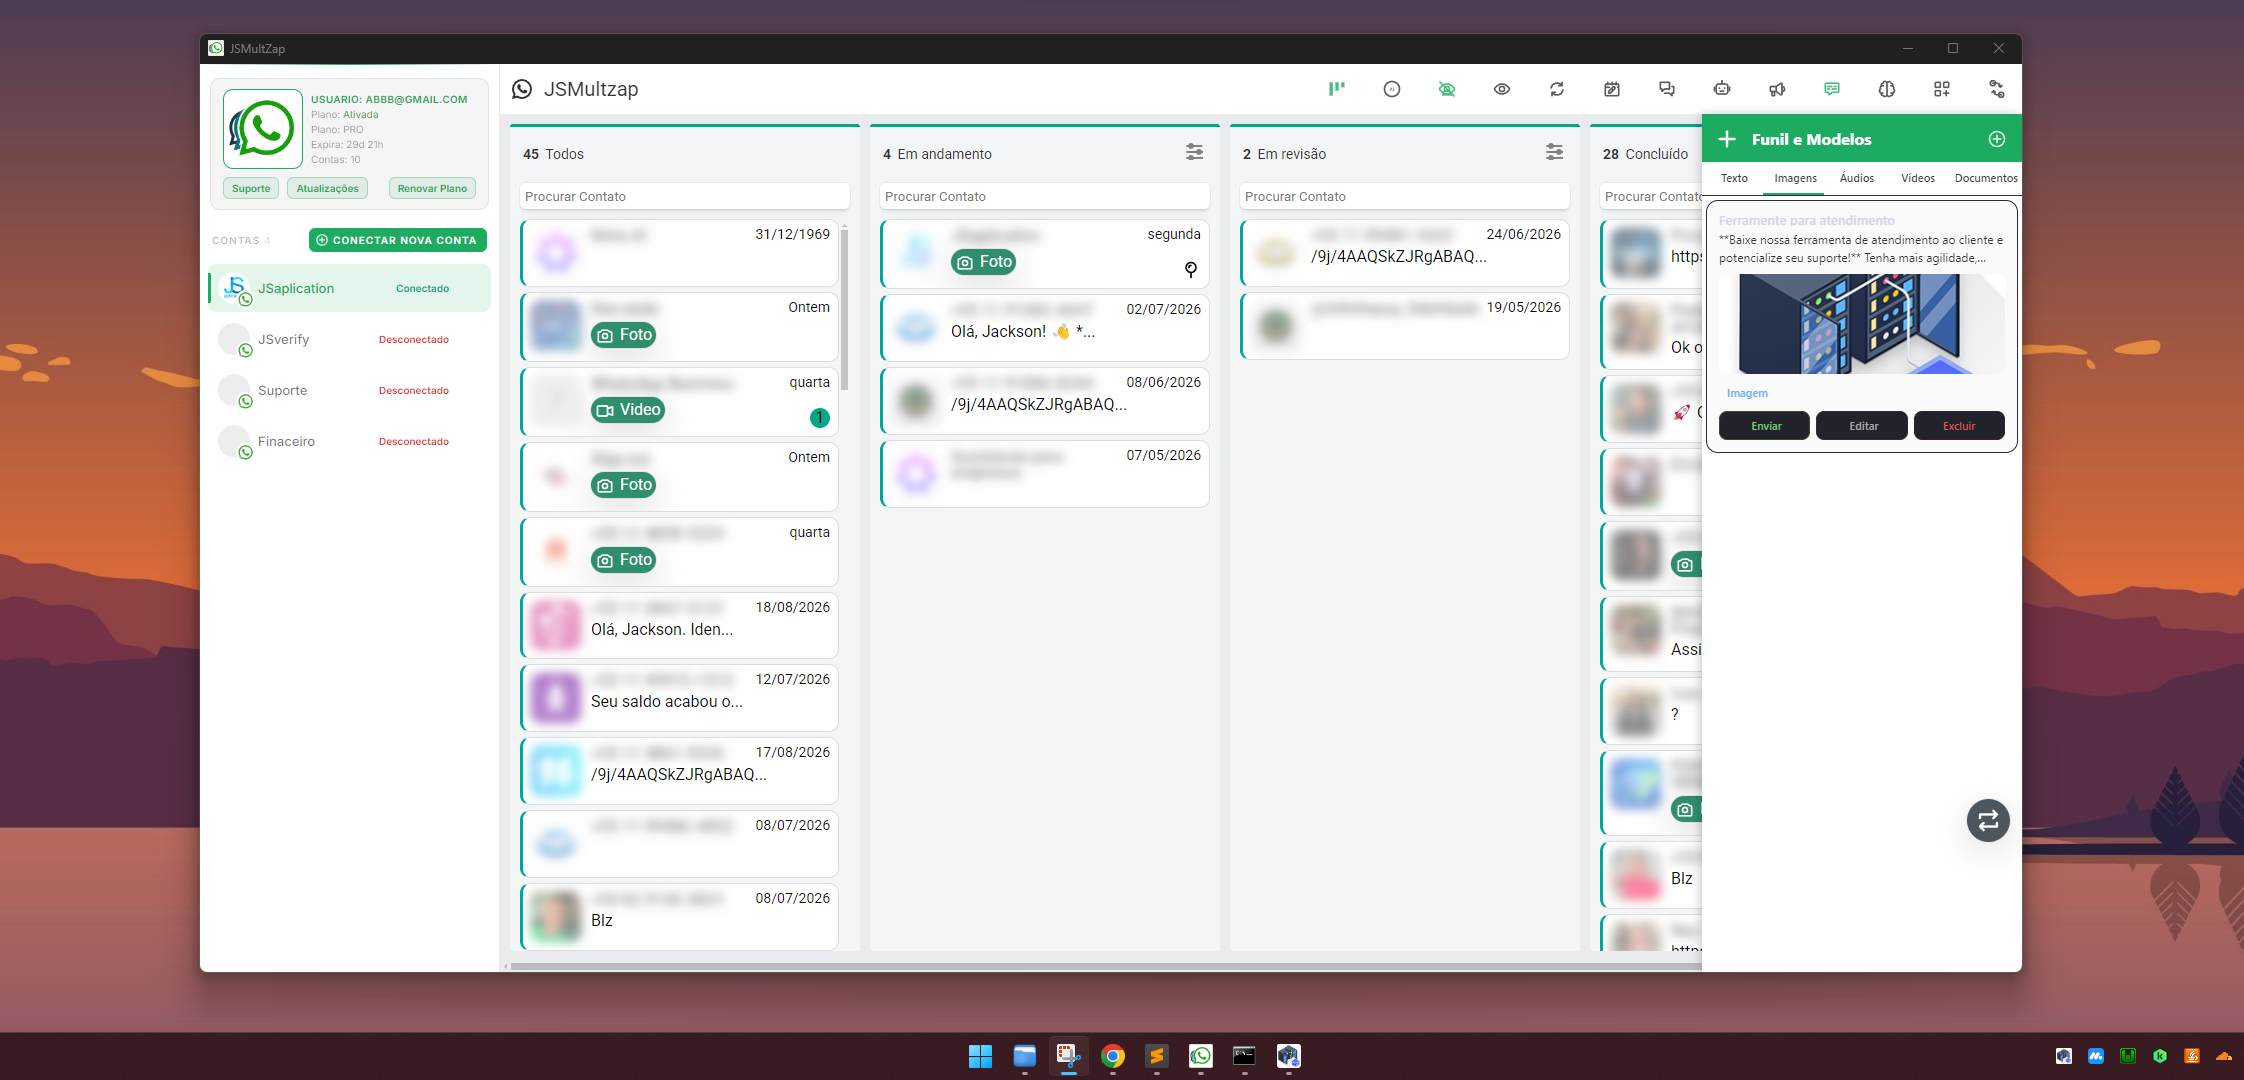The width and height of the screenshot is (2244, 1080).
Task: Click the Todos column vertical scrollbar
Action: coord(845,308)
